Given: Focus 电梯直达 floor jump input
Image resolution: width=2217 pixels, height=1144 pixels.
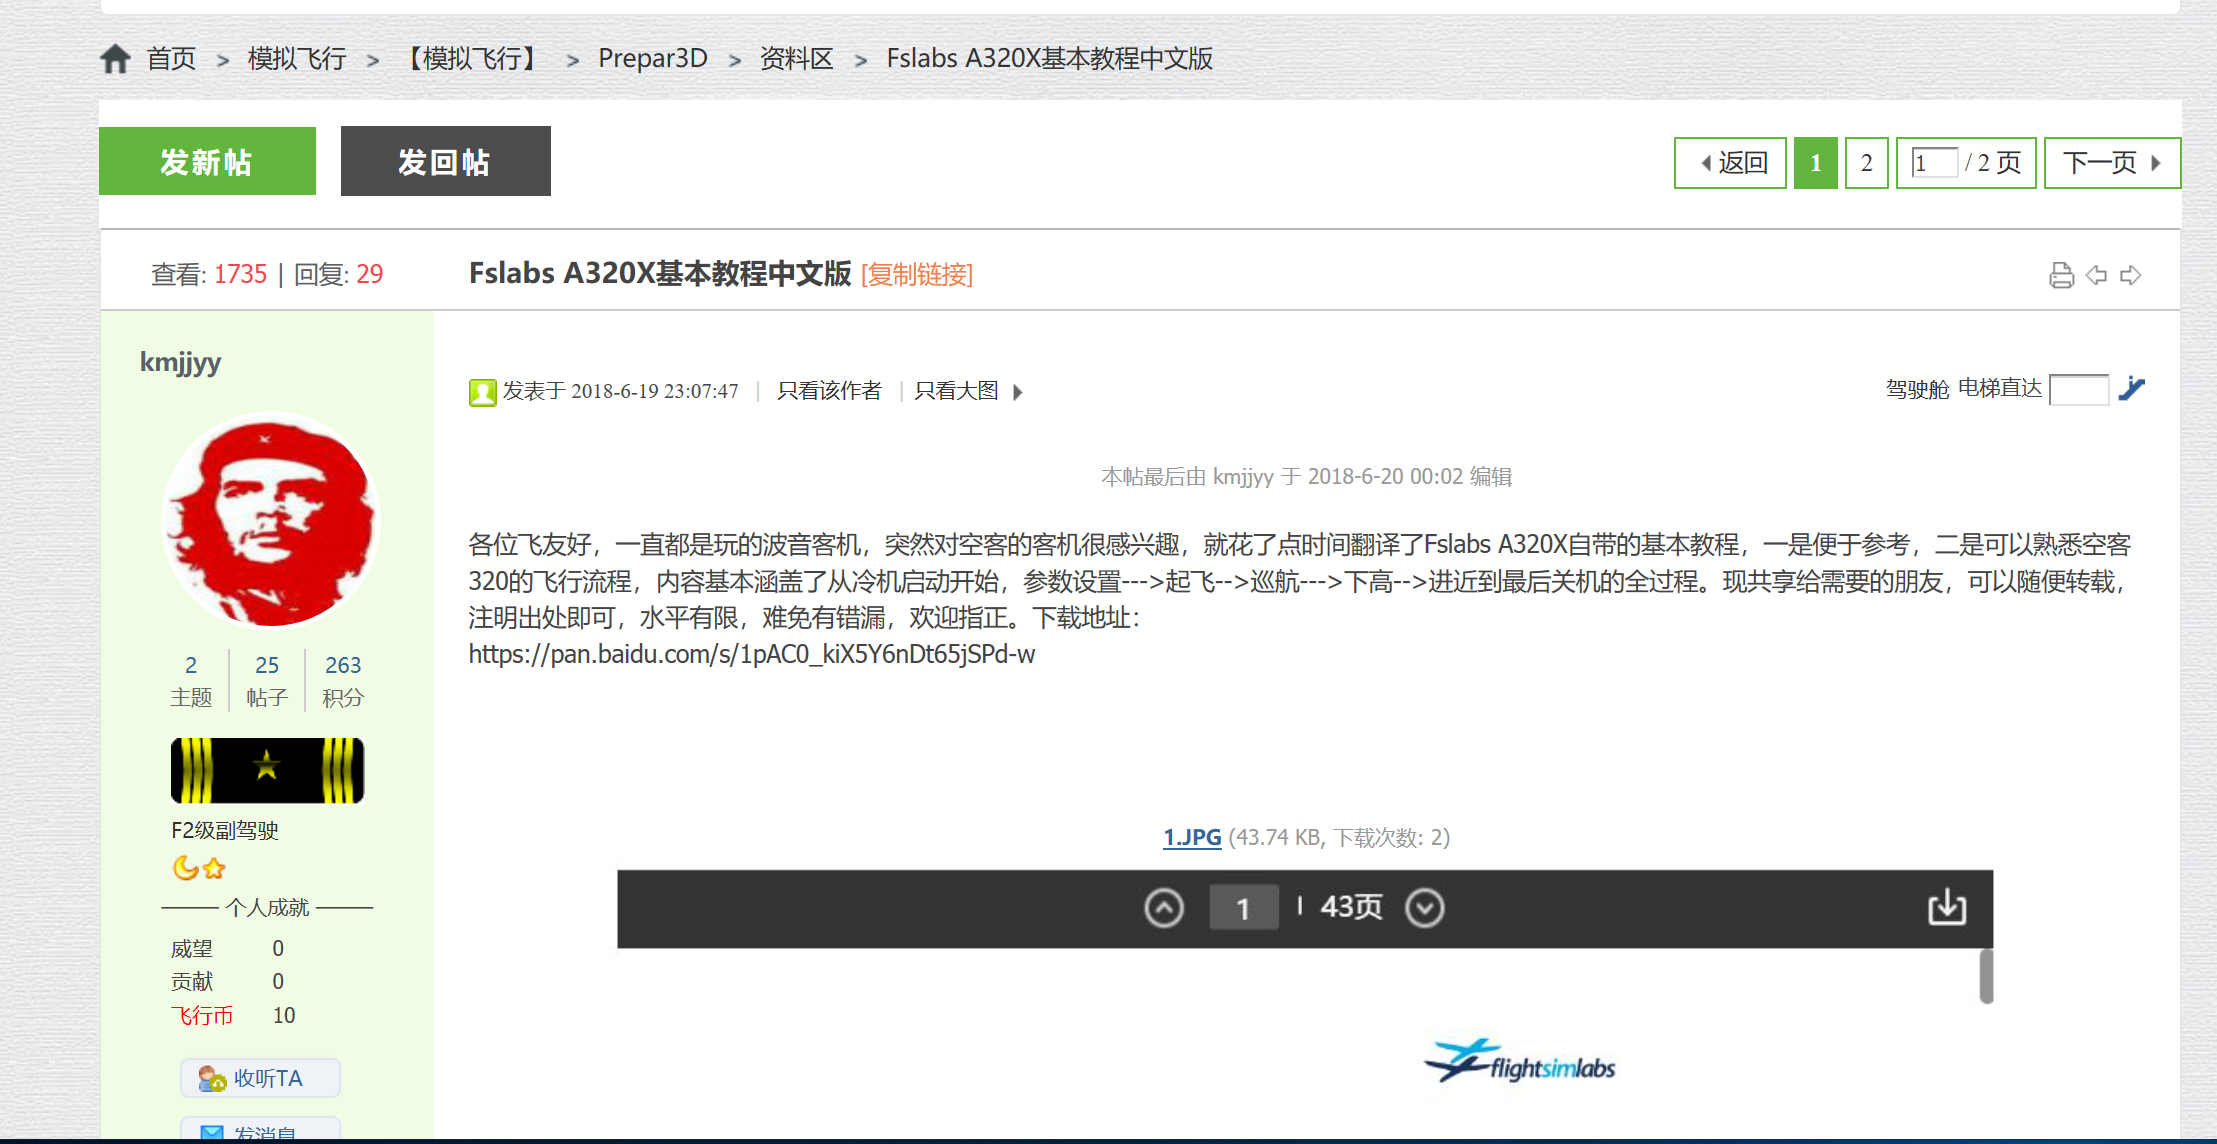Looking at the screenshot, I should click(x=2079, y=389).
